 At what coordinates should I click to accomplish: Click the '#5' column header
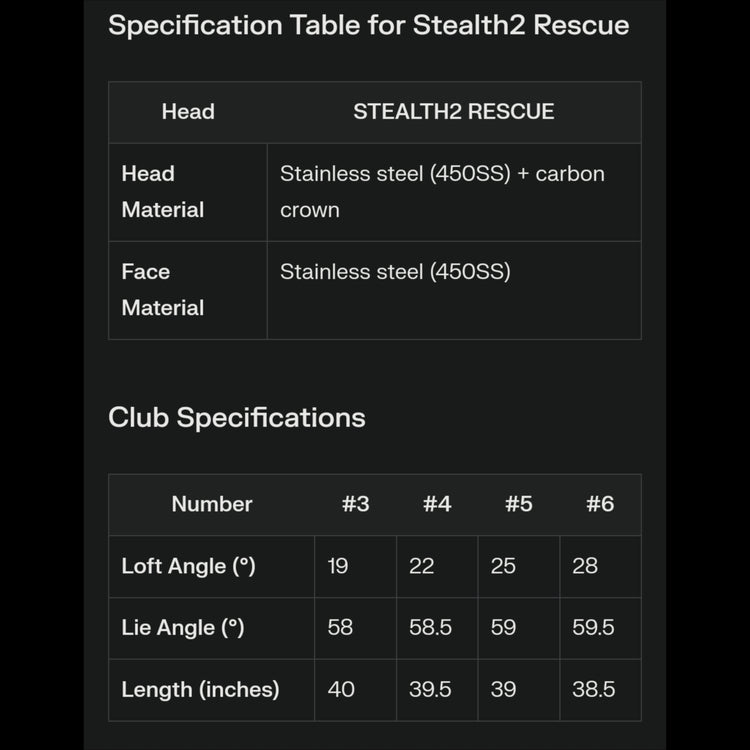click(x=518, y=504)
